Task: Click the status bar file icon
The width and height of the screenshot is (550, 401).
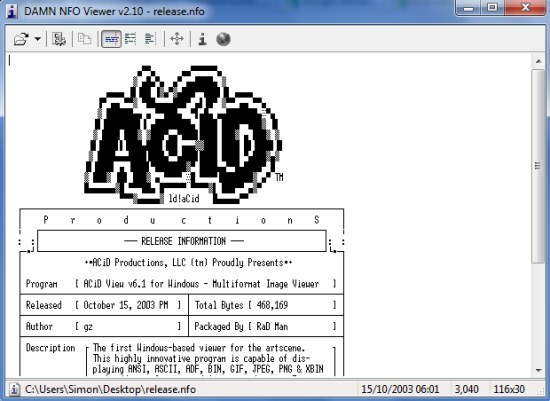Action: [x=14, y=389]
